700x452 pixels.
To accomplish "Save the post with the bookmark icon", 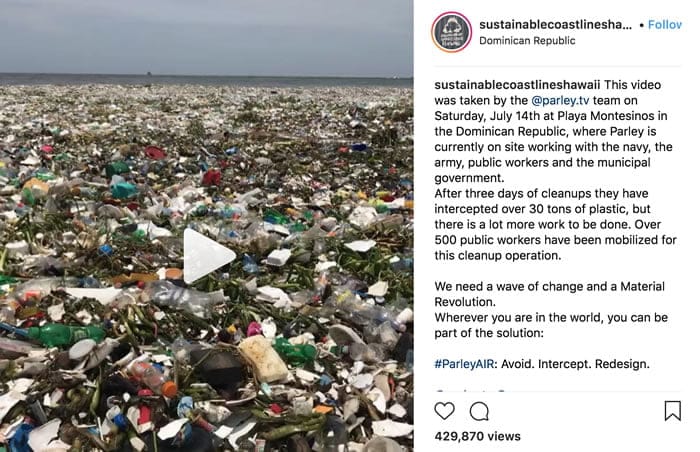I will pyautogui.click(x=672, y=411).
